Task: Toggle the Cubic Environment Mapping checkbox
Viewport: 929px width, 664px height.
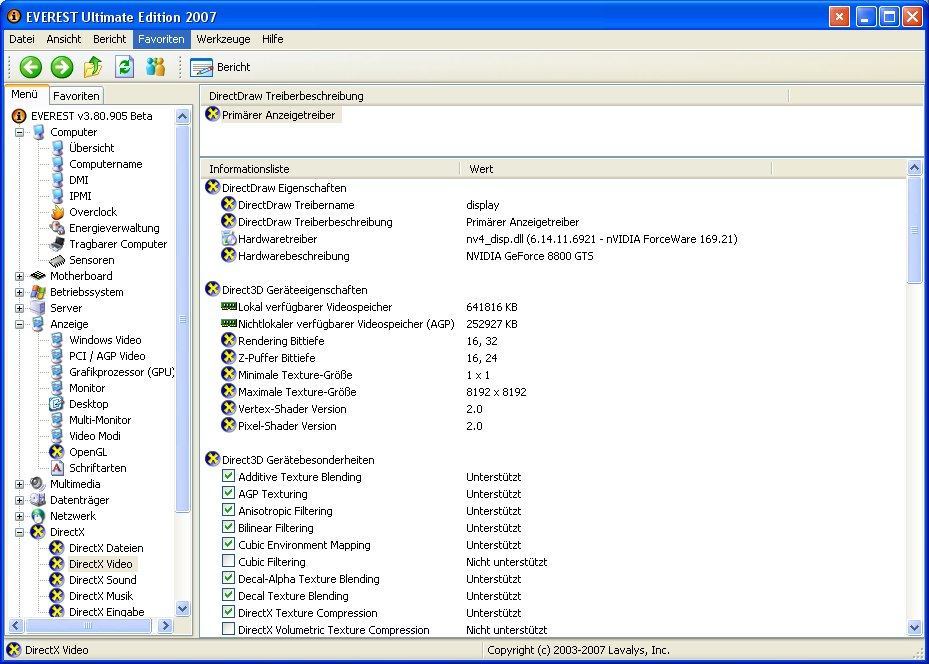Action: coord(228,544)
